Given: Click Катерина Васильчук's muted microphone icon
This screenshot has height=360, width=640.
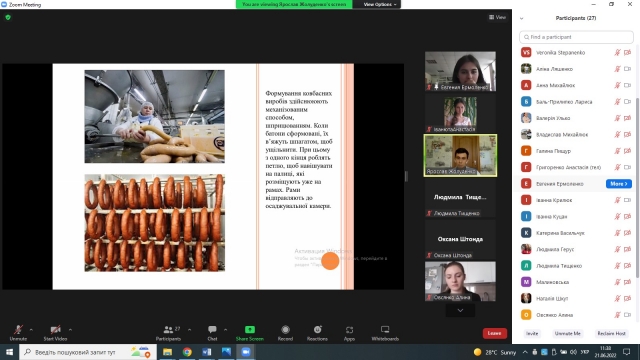Looking at the screenshot, I should coord(618,233).
